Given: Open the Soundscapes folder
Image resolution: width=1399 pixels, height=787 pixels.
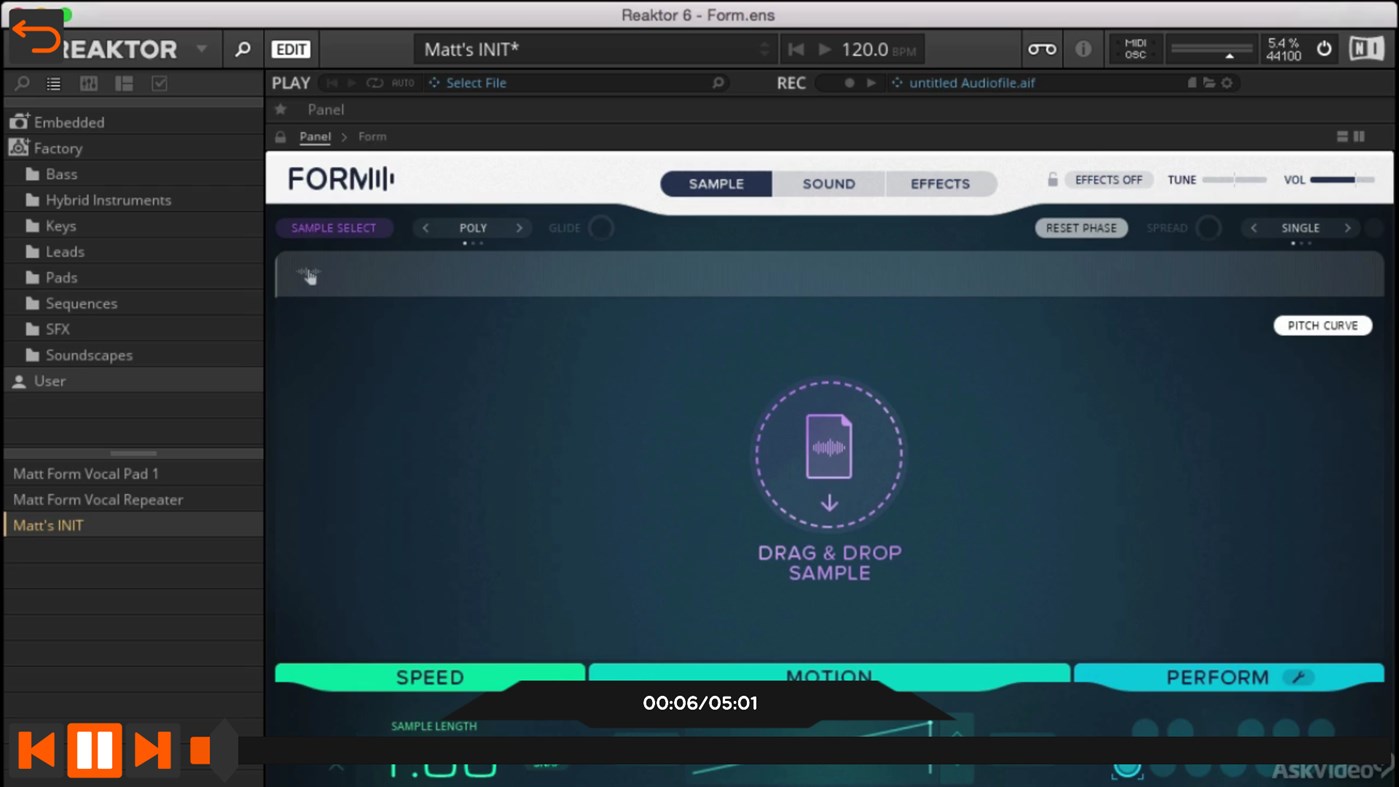Looking at the screenshot, I should point(133,355).
